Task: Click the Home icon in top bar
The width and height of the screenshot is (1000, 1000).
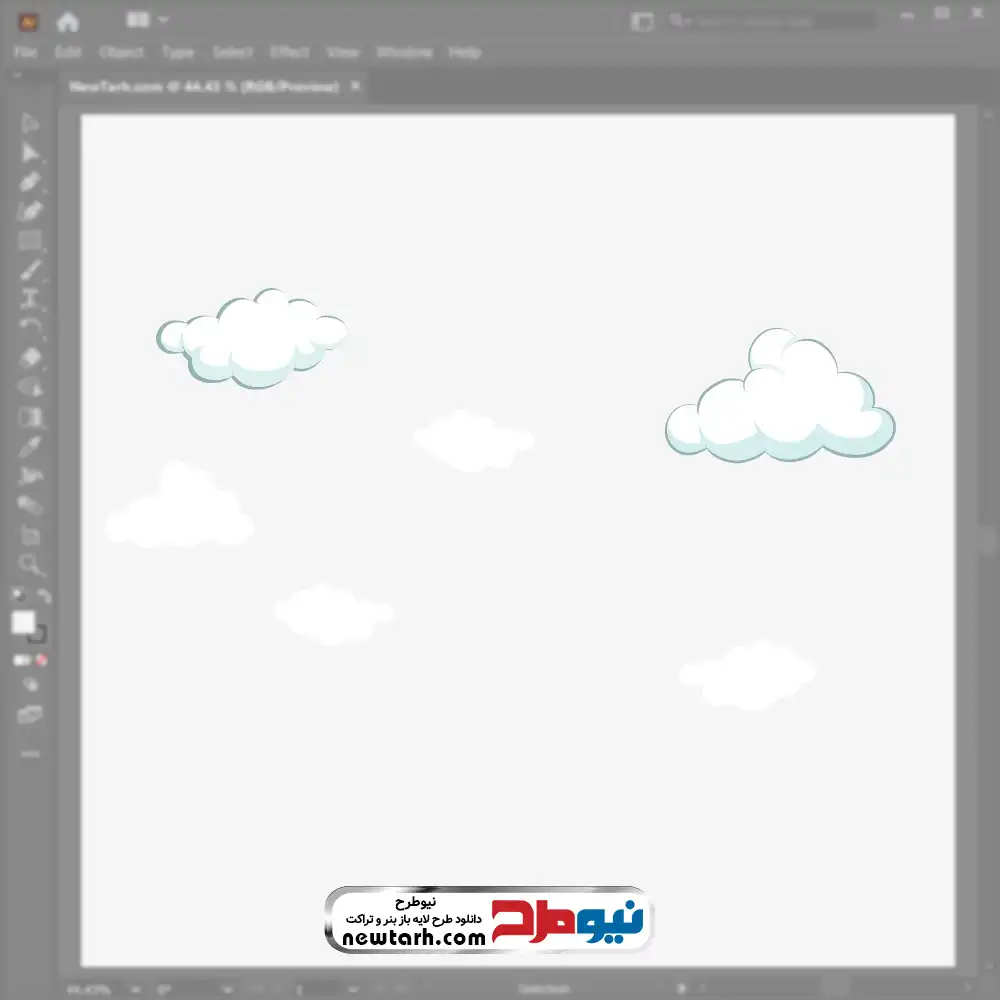Action: tap(67, 21)
